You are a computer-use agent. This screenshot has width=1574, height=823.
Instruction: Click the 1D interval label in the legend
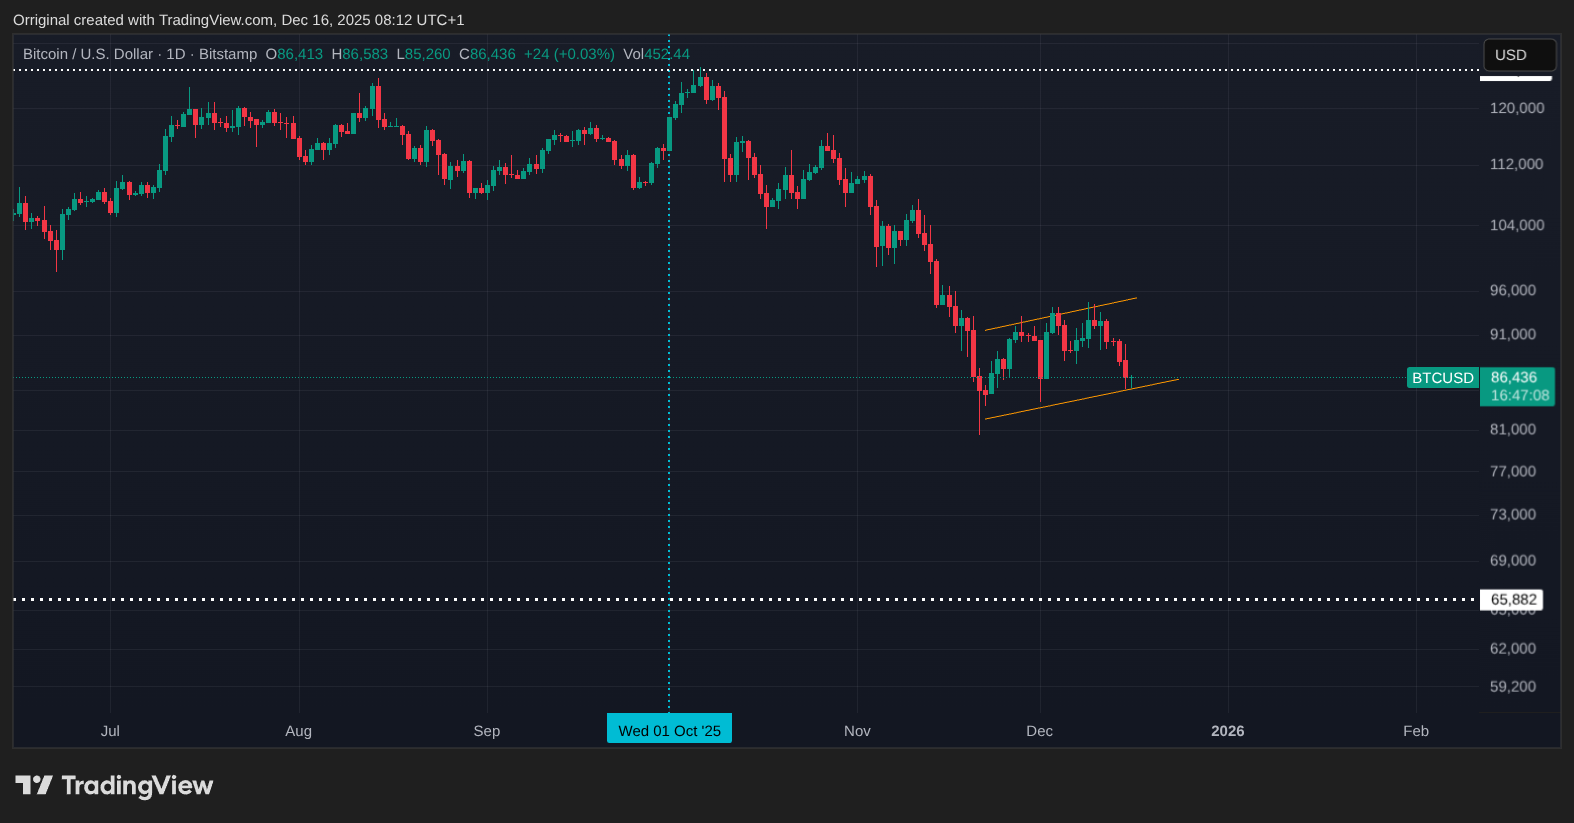176,54
